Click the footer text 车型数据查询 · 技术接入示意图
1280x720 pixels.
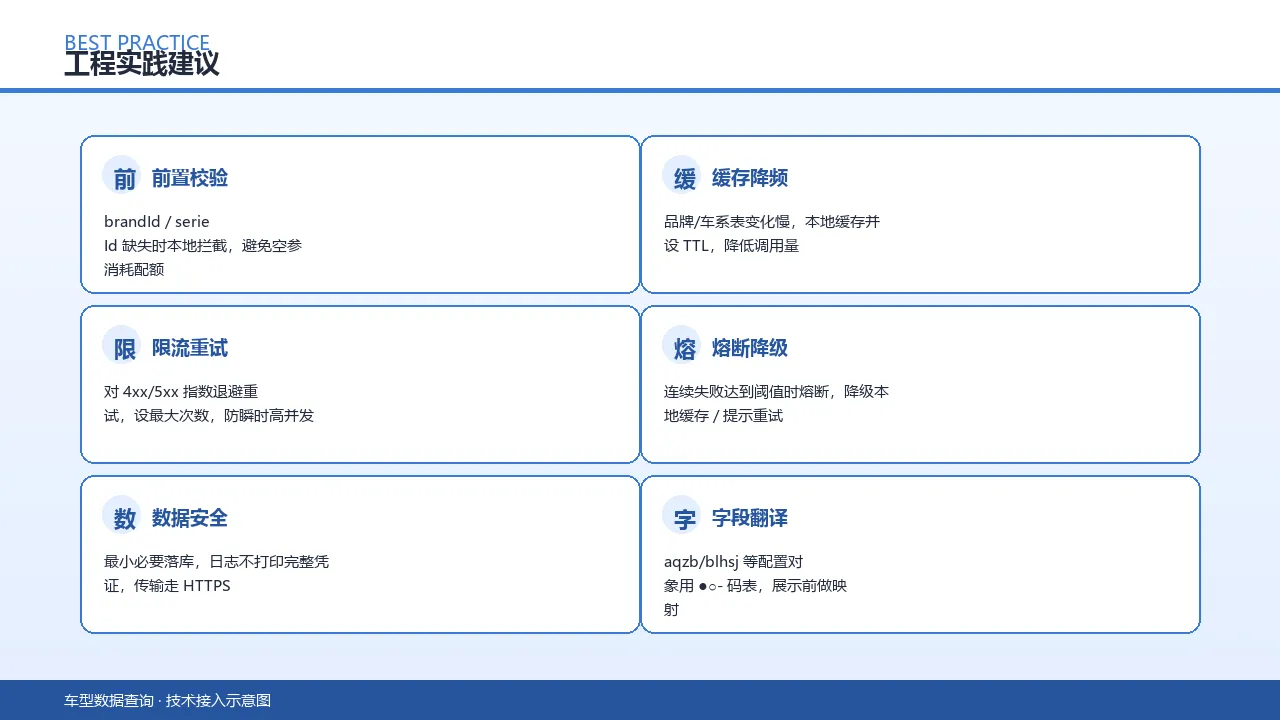tap(168, 701)
